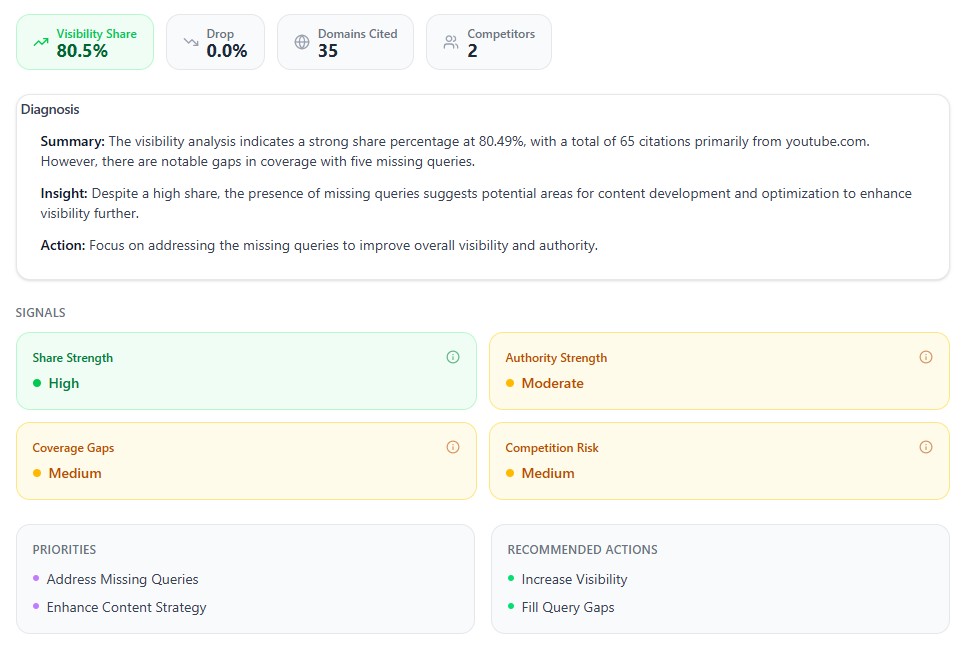Select the Drop 0.0% card

pos(215,42)
